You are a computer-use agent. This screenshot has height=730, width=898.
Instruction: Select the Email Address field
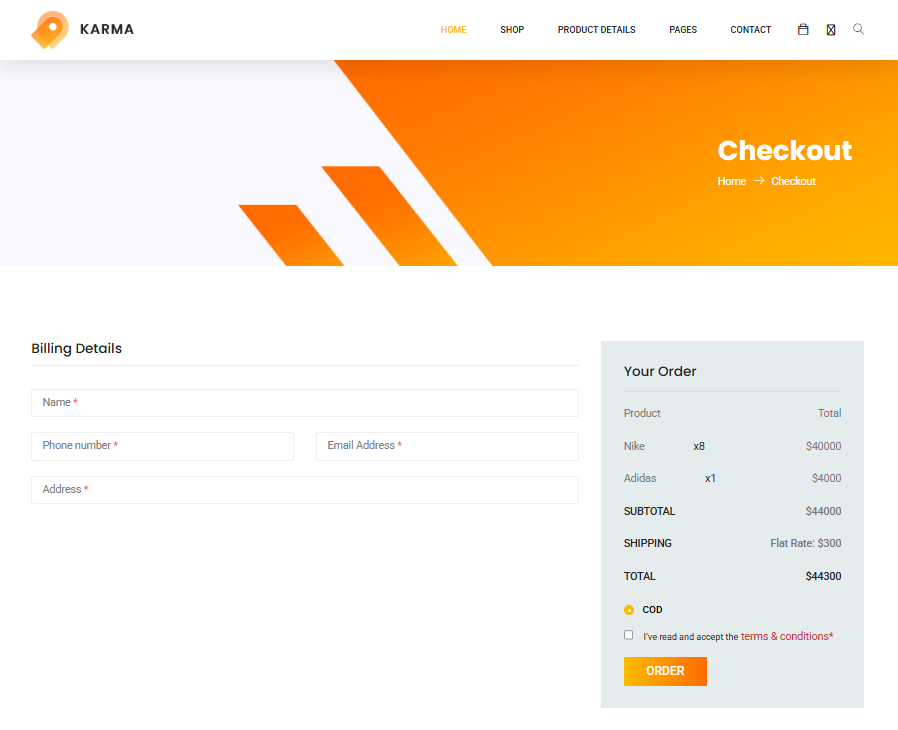(x=447, y=446)
